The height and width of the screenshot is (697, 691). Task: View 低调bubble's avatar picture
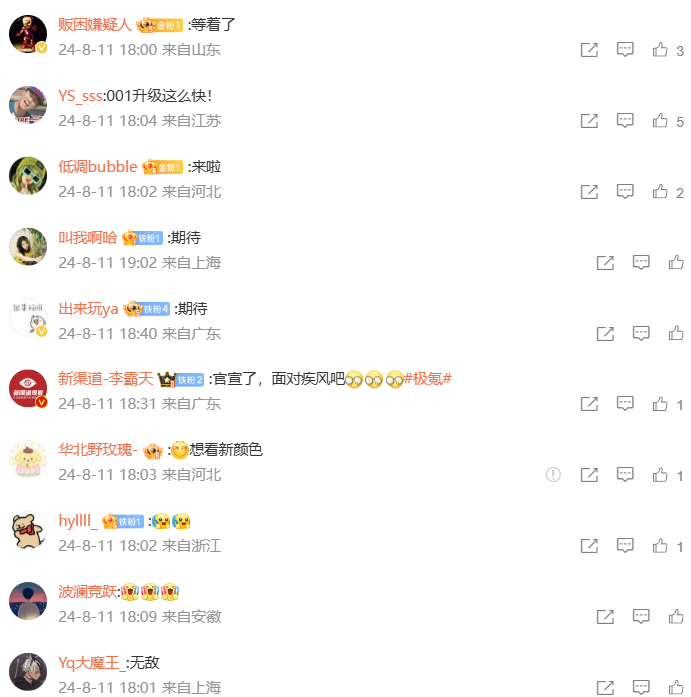(x=28, y=176)
